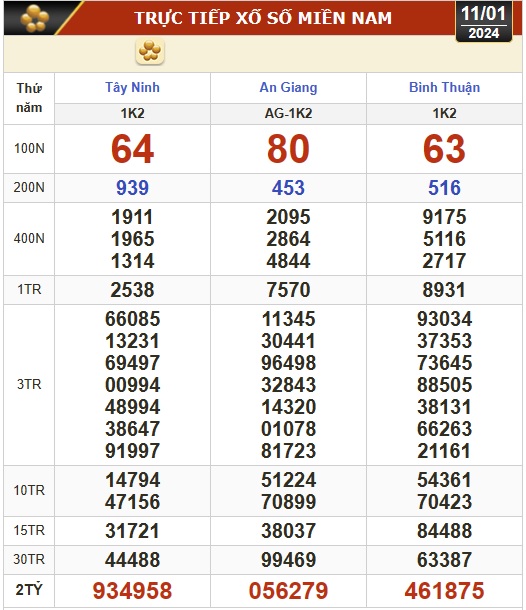Viewport: 526px width, 610px height.
Task: Click Tây Ninh number 1965
Action: click(x=132, y=239)
